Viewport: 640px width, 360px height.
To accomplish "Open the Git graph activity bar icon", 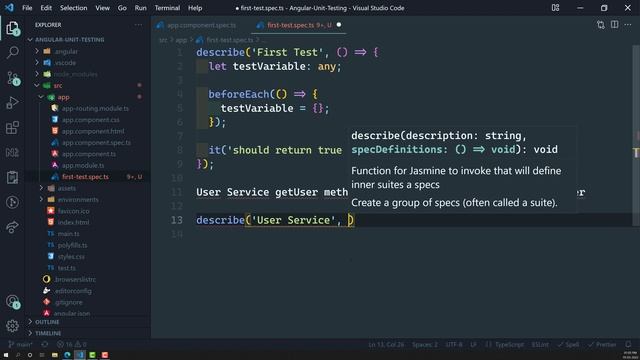I will 13,202.
